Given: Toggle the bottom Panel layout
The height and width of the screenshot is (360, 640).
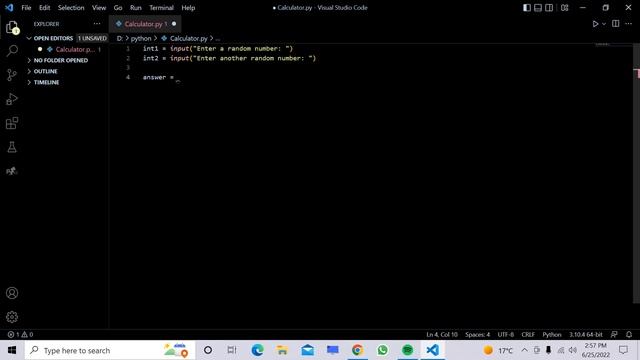Looking at the screenshot, I should (538, 8).
